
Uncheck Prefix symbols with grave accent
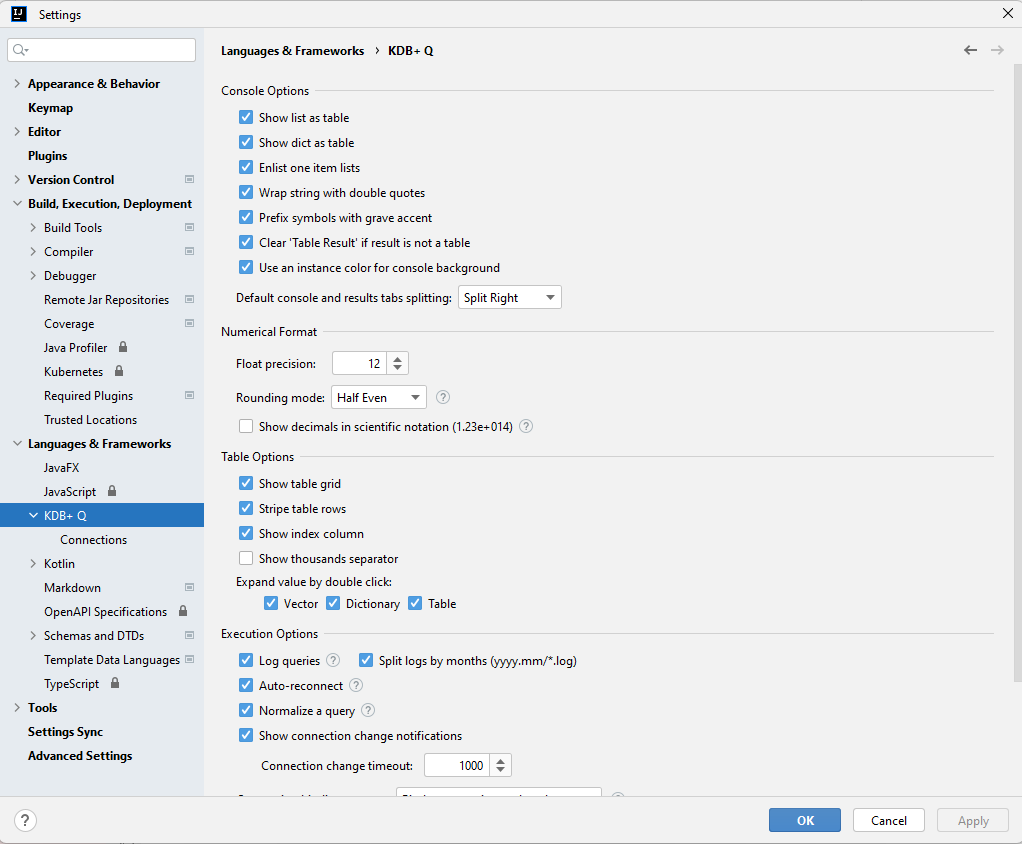pyautogui.click(x=246, y=217)
